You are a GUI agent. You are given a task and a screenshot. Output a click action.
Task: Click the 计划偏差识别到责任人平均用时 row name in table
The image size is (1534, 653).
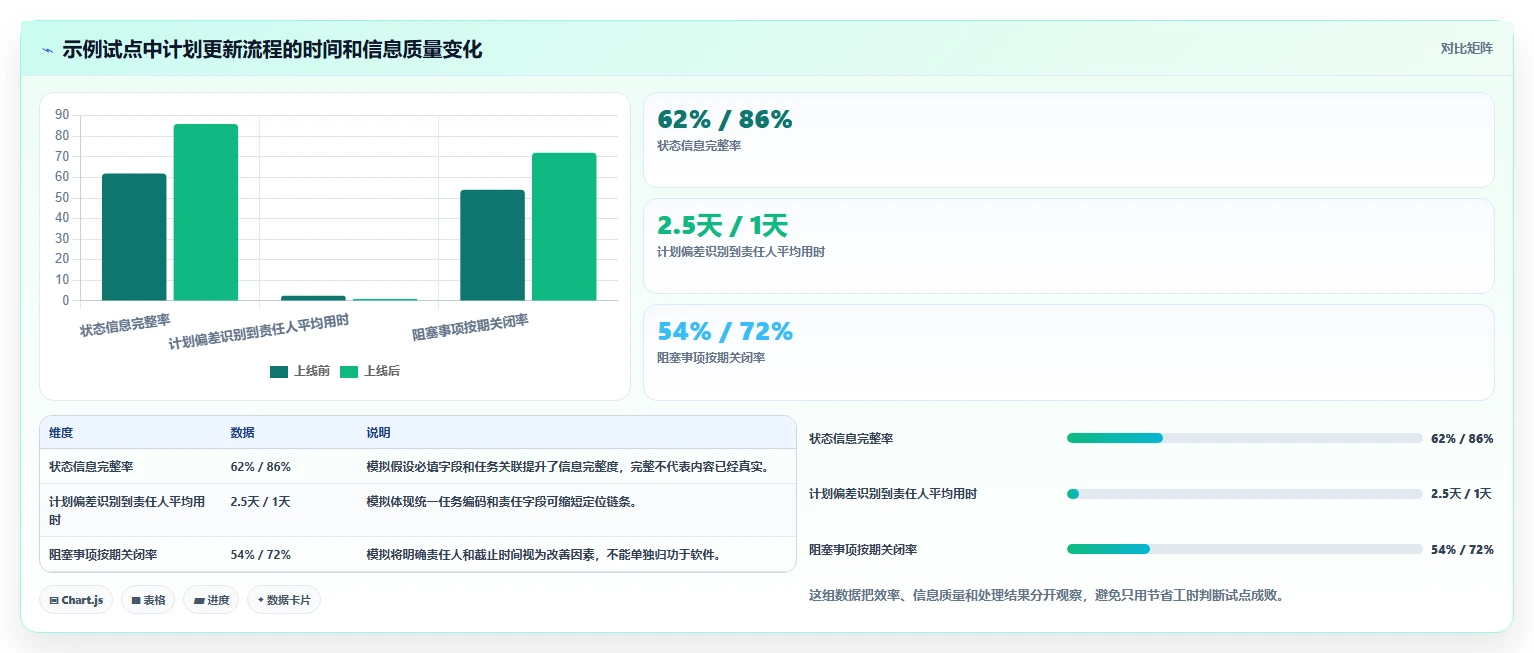128,511
